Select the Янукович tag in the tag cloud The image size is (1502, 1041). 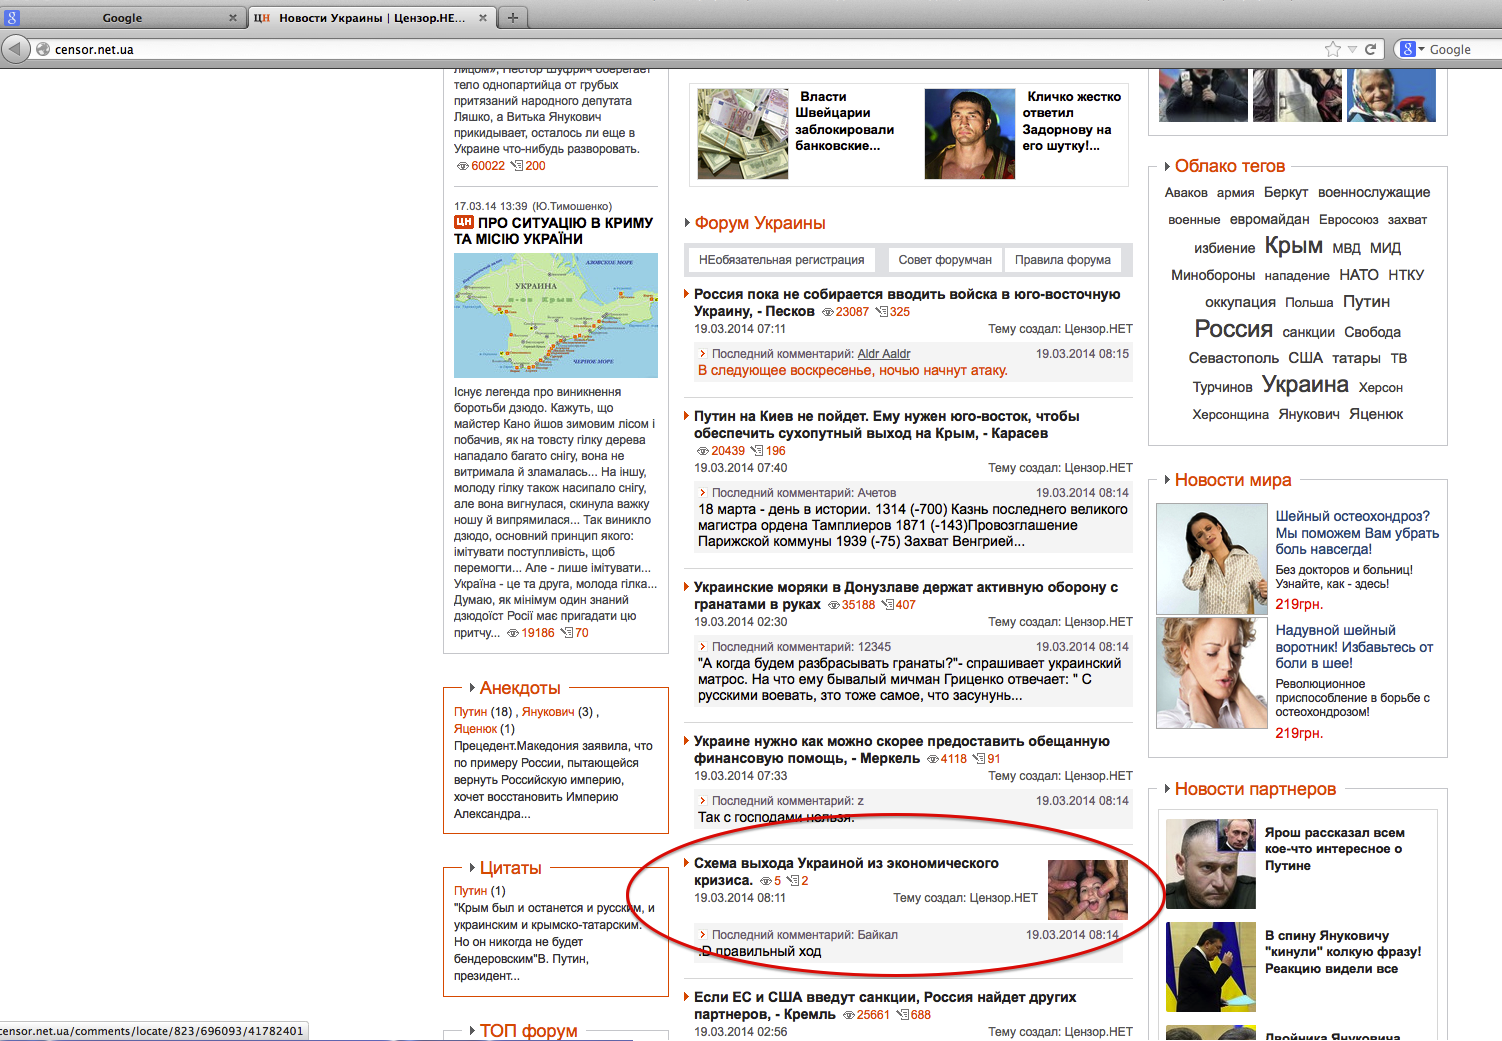tap(1309, 414)
